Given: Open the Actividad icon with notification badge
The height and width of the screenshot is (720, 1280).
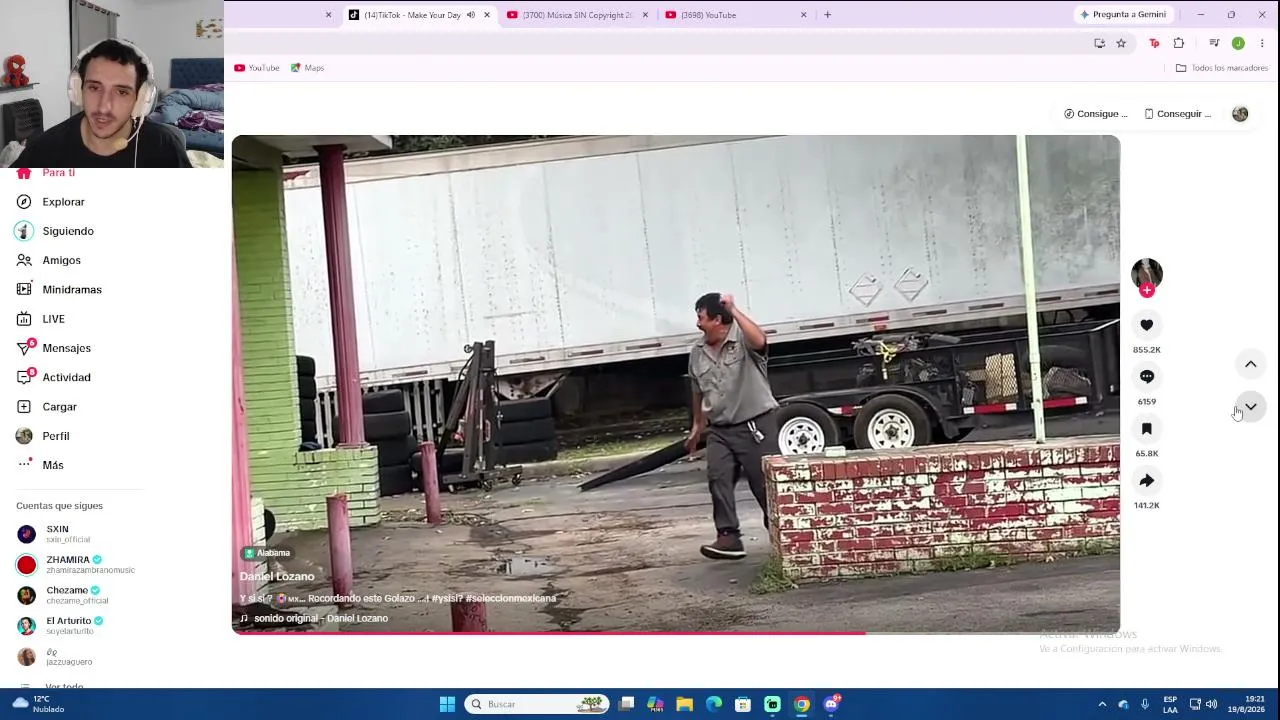Looking at the screenshot, I should click(24, 377).
